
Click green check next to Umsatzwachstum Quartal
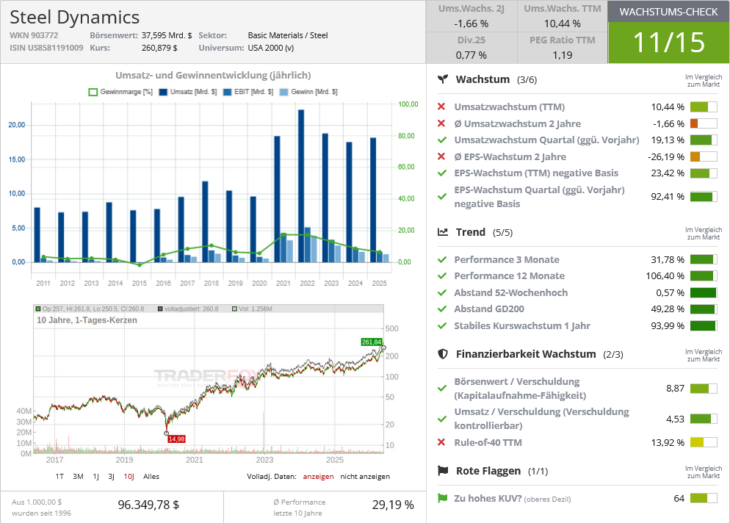click(442, 140)
